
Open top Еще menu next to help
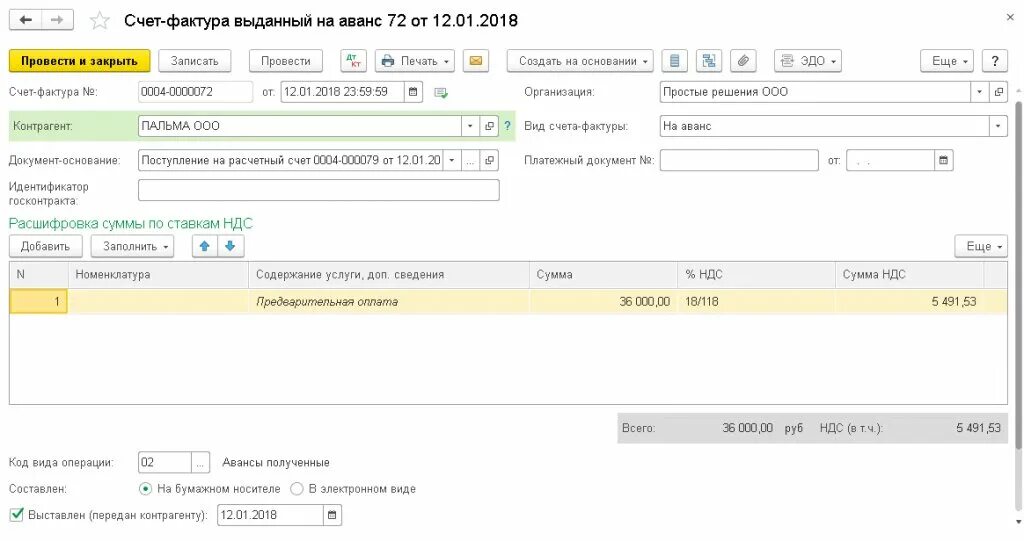click(947, 61)
